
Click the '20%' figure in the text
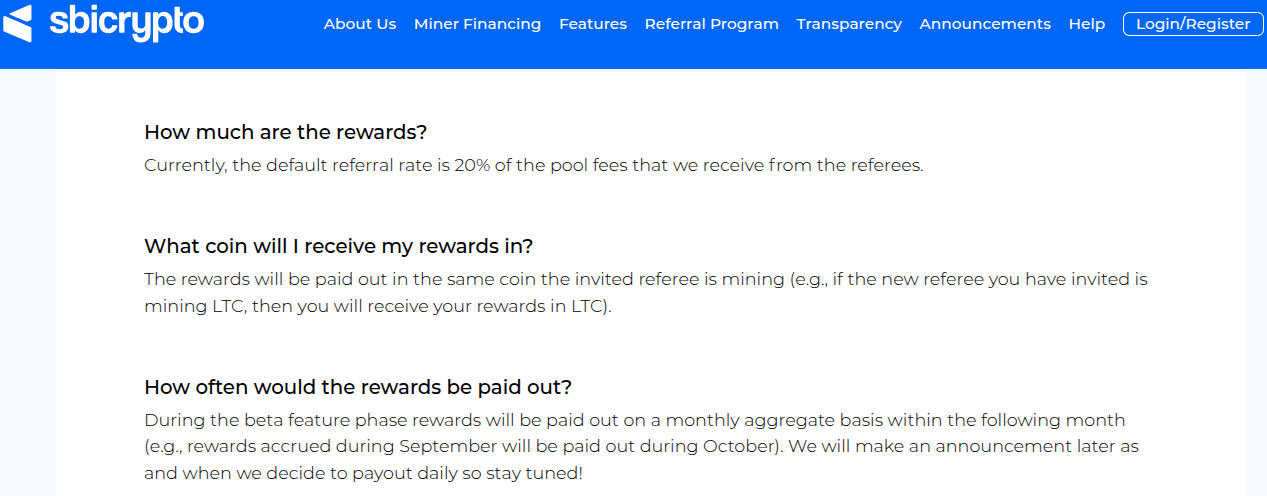(x=470, y=165)
